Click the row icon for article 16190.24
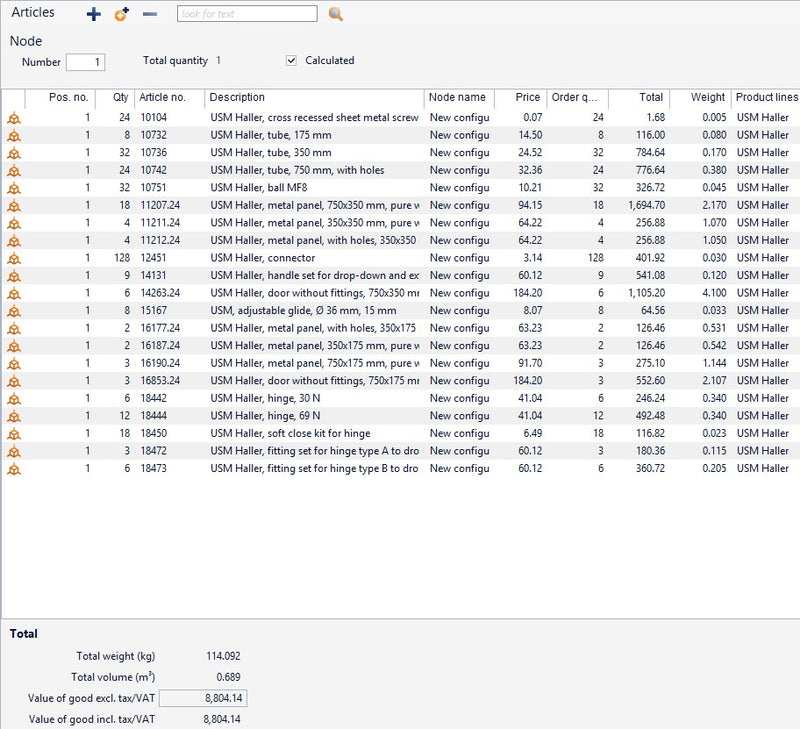The width and height of the screenshot is (800, 729). (14, 364)
